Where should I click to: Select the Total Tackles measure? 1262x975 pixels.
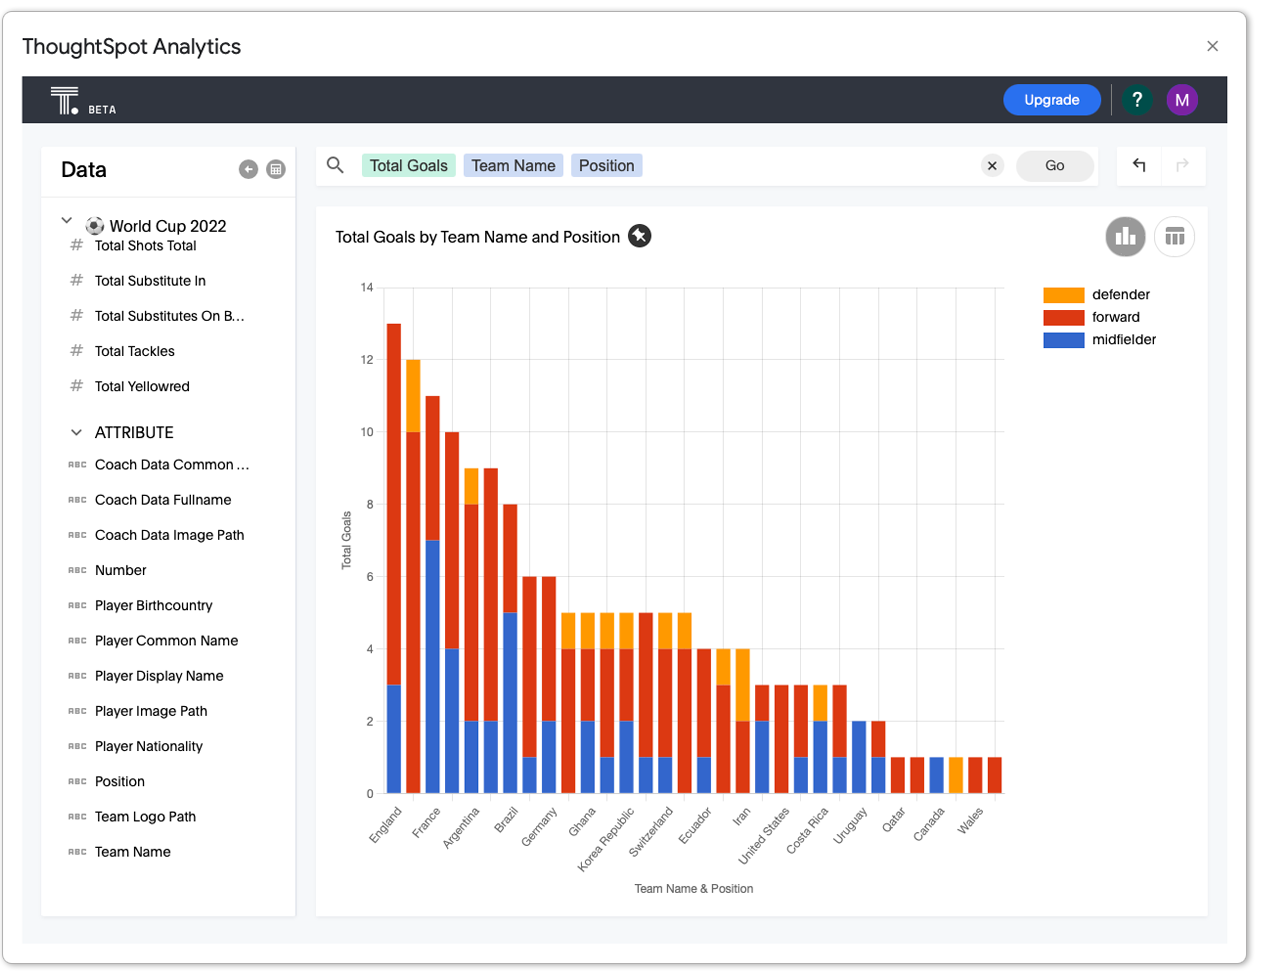click(x=134, y=351)
